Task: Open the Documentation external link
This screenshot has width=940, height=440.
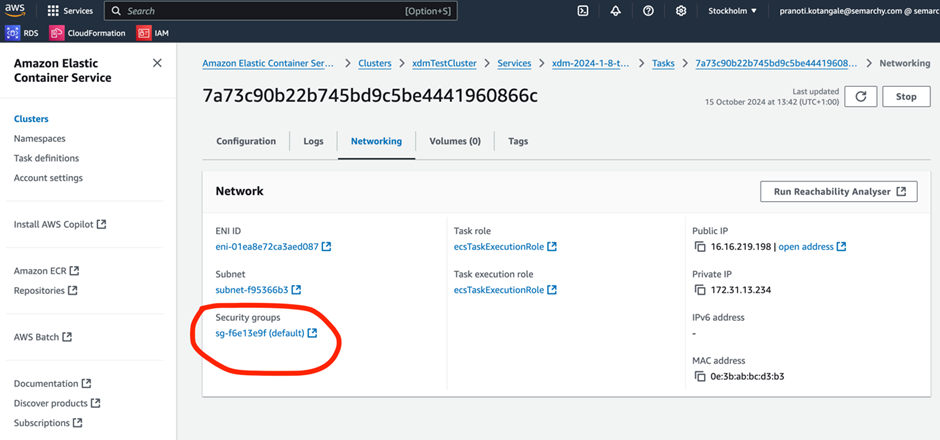Action: point(52,383)
